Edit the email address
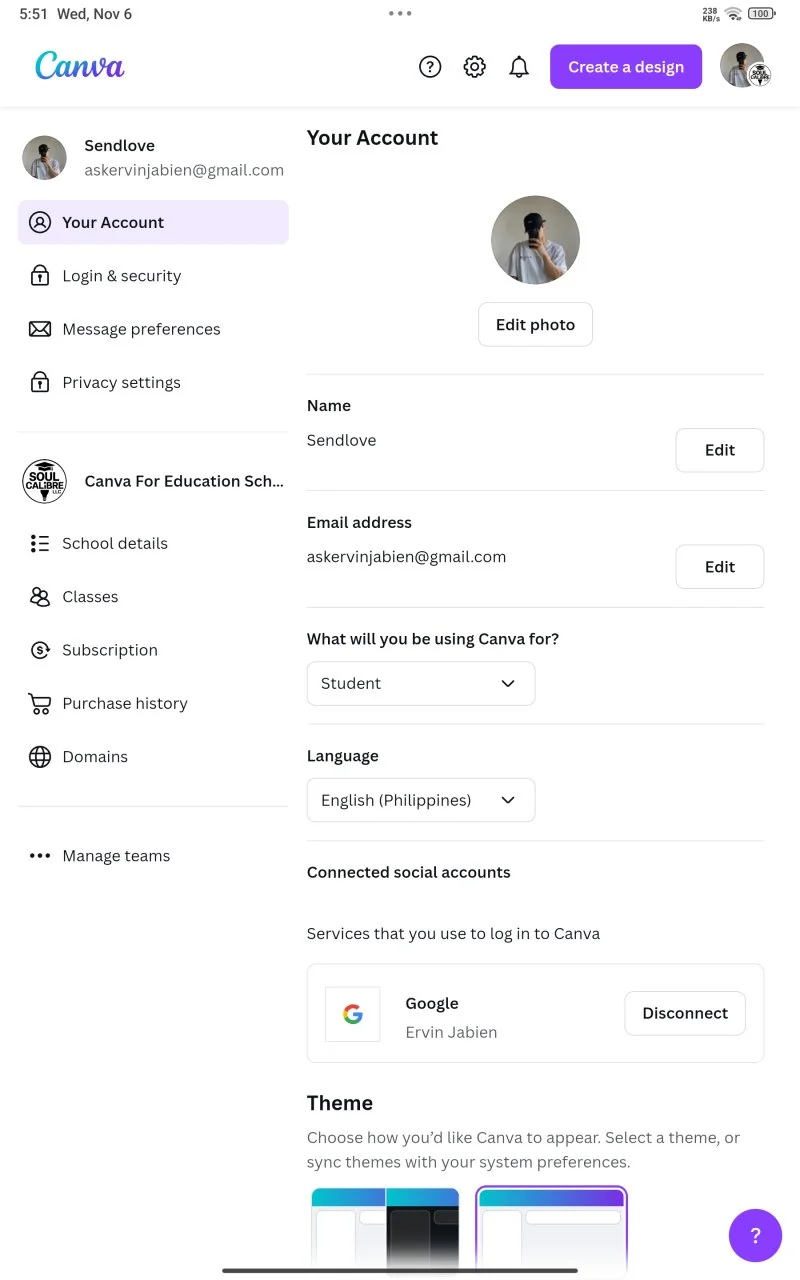The height and width of the screenshot is (1280, 800). 720,567
